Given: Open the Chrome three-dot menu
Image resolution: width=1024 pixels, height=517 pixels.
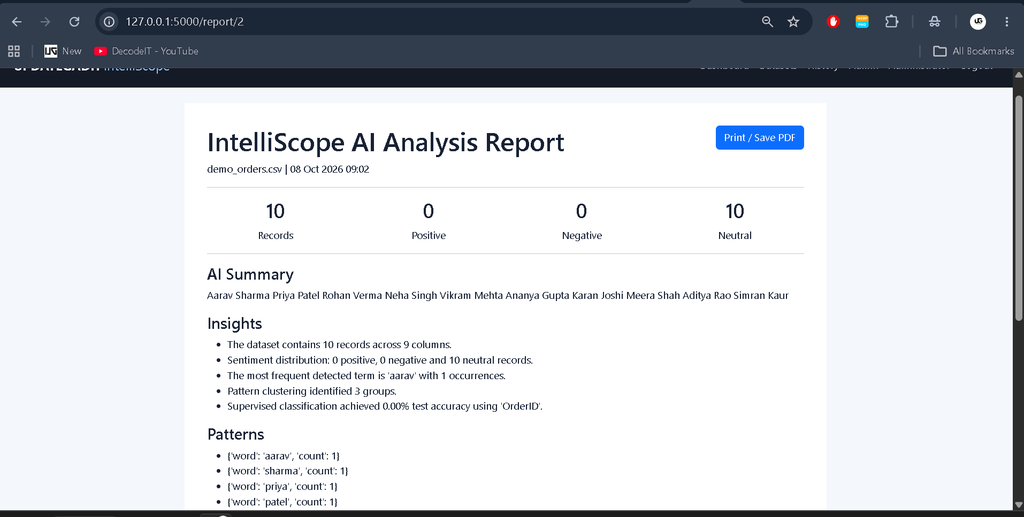Looking at the screenshot, I should point(1006,22).
